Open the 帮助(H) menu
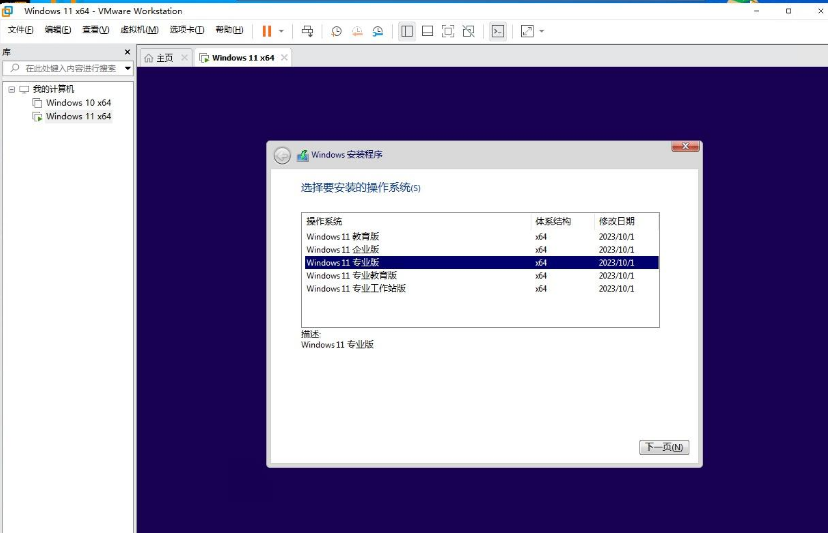This screenshot has width=828, height=533. [229, 30]
